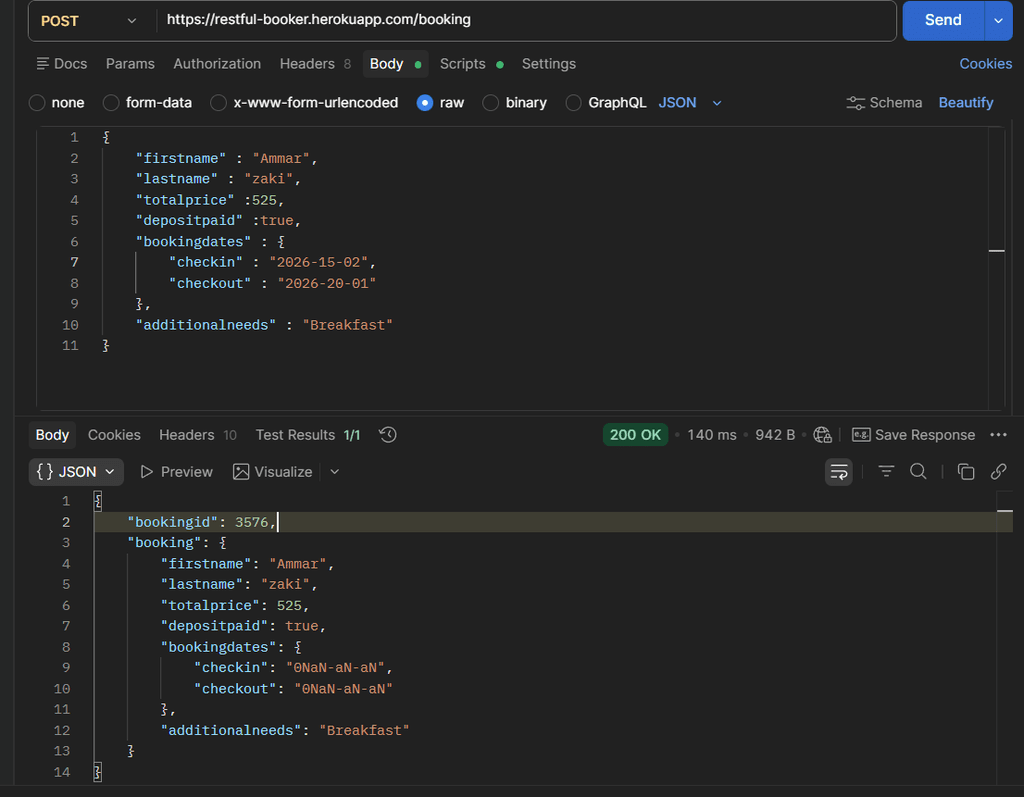Click the Beautify link
The width and height of the screenshot is (1024, 797).
tap(966, 103)
